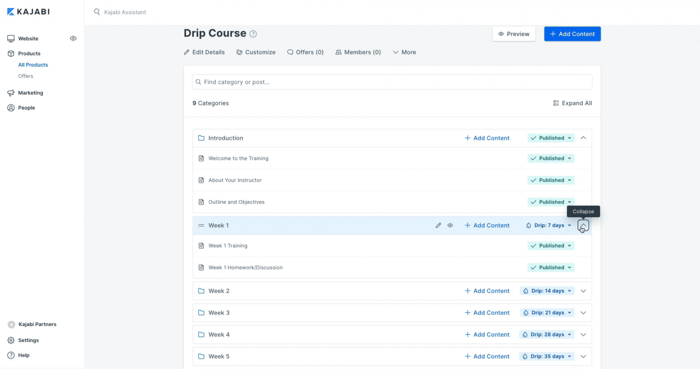Open the Members (0) tab
This screenshot has width=700, height=369.
[x=358, y=52]
